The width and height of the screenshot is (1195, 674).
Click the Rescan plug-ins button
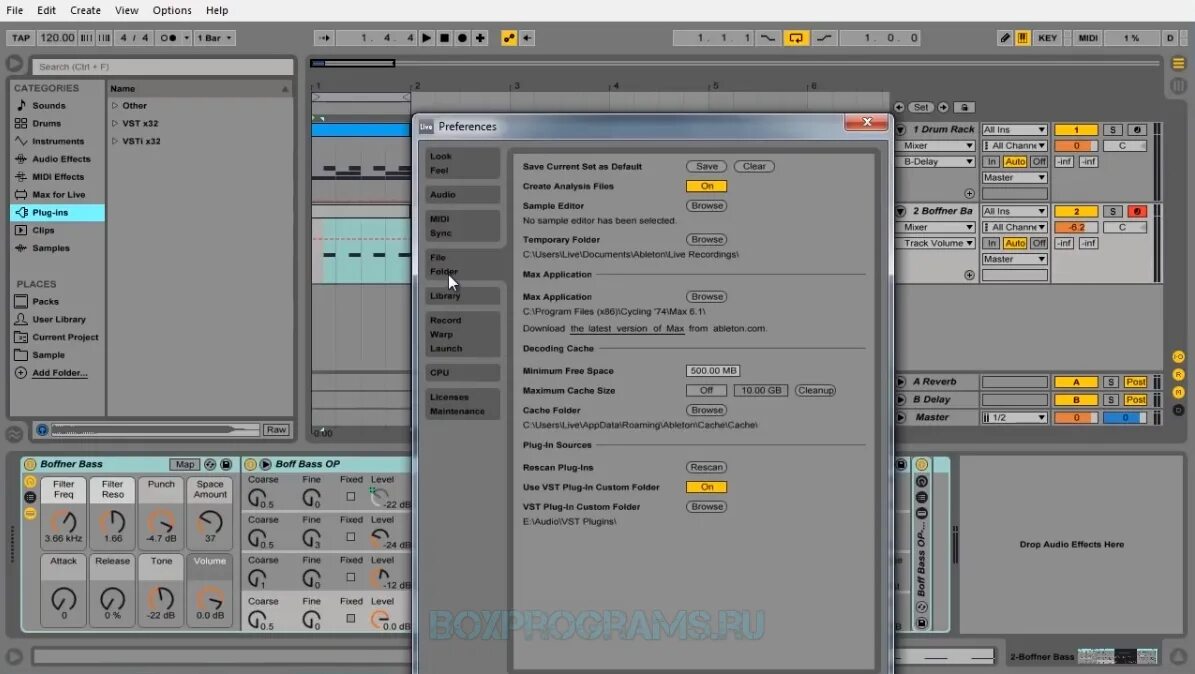point(706,467)
